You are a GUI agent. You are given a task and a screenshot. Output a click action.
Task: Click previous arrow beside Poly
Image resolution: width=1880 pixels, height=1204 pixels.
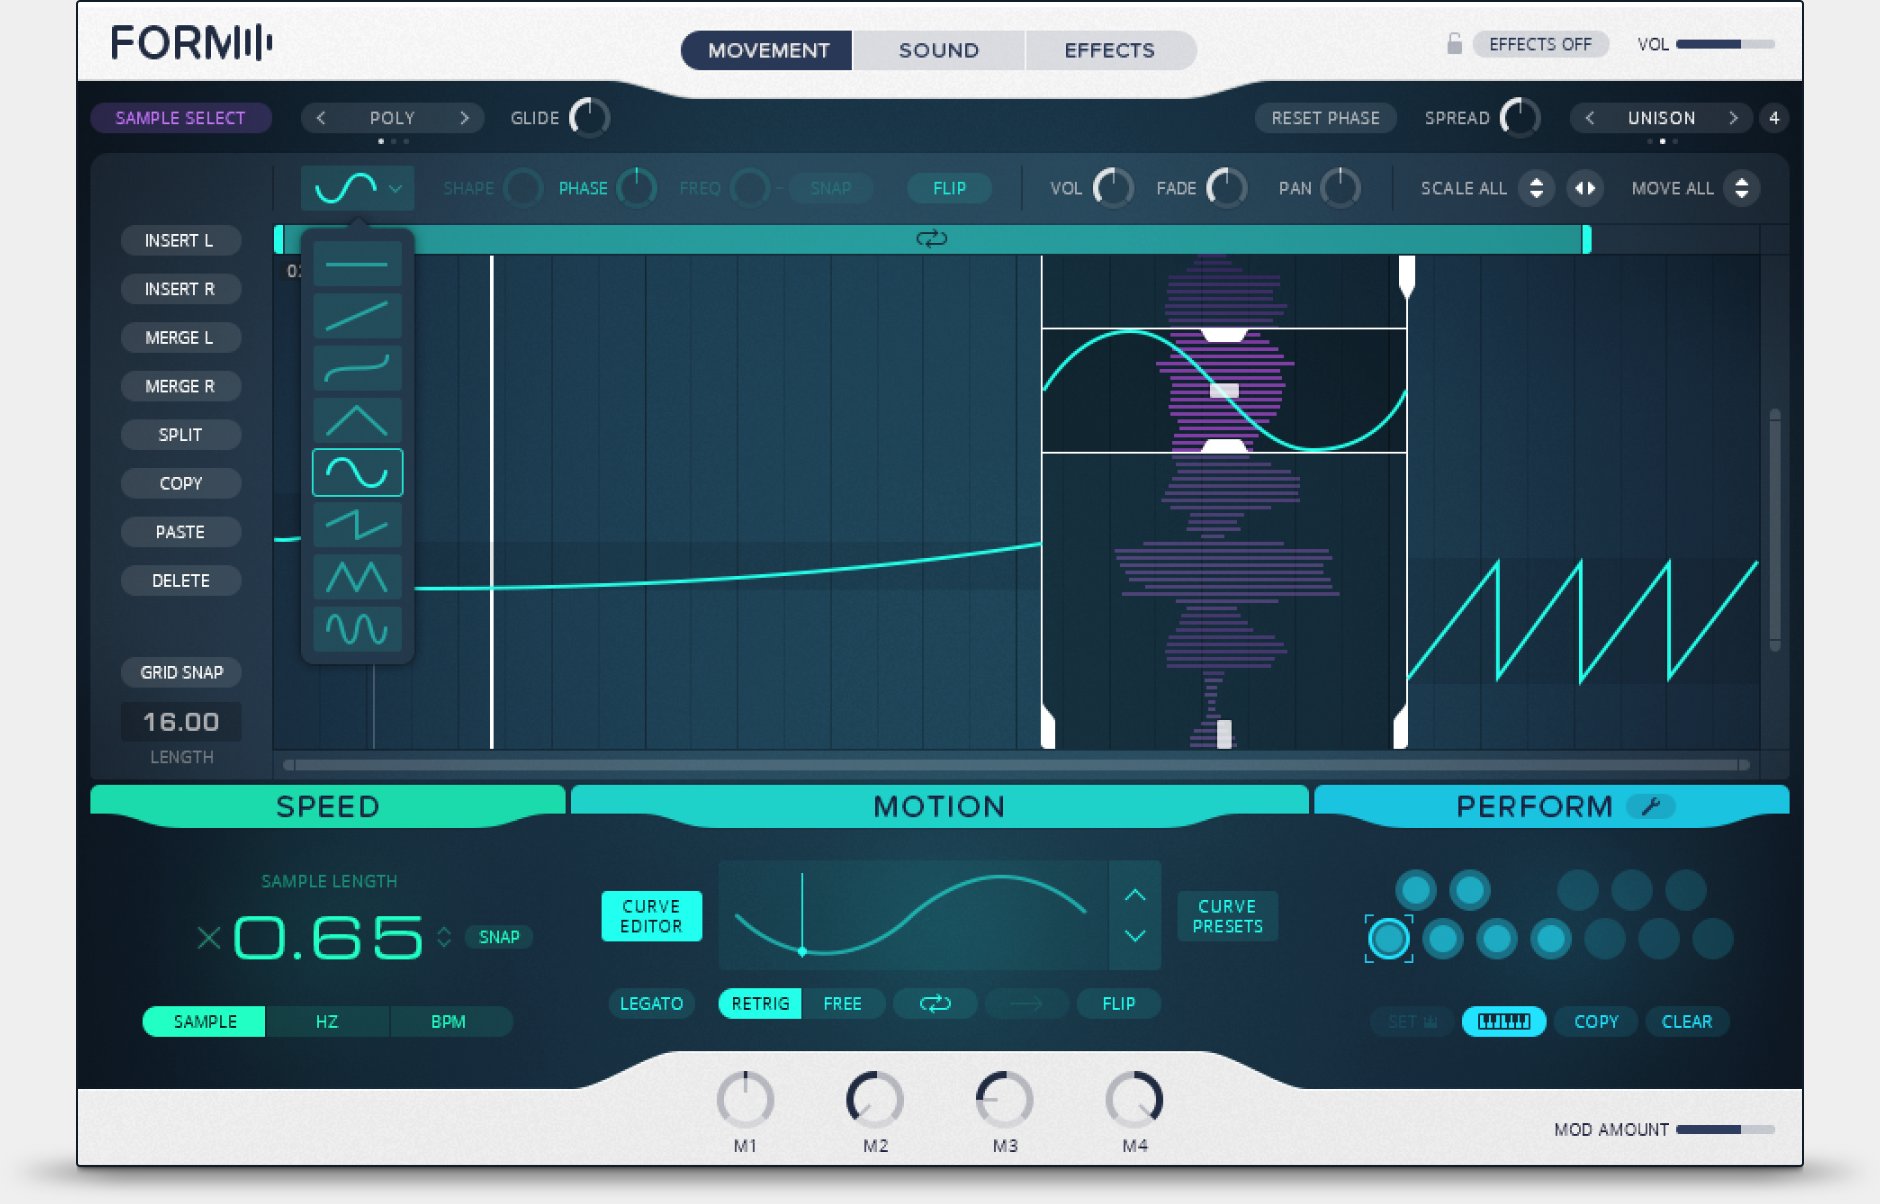pos(321,118)
